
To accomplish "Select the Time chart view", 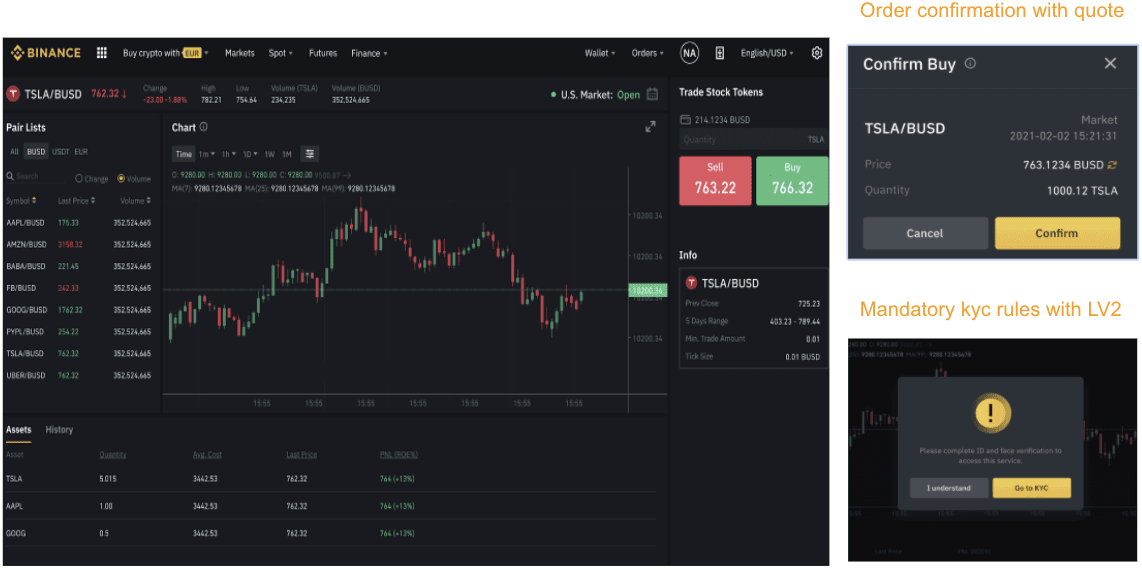I will pos(184,154).
